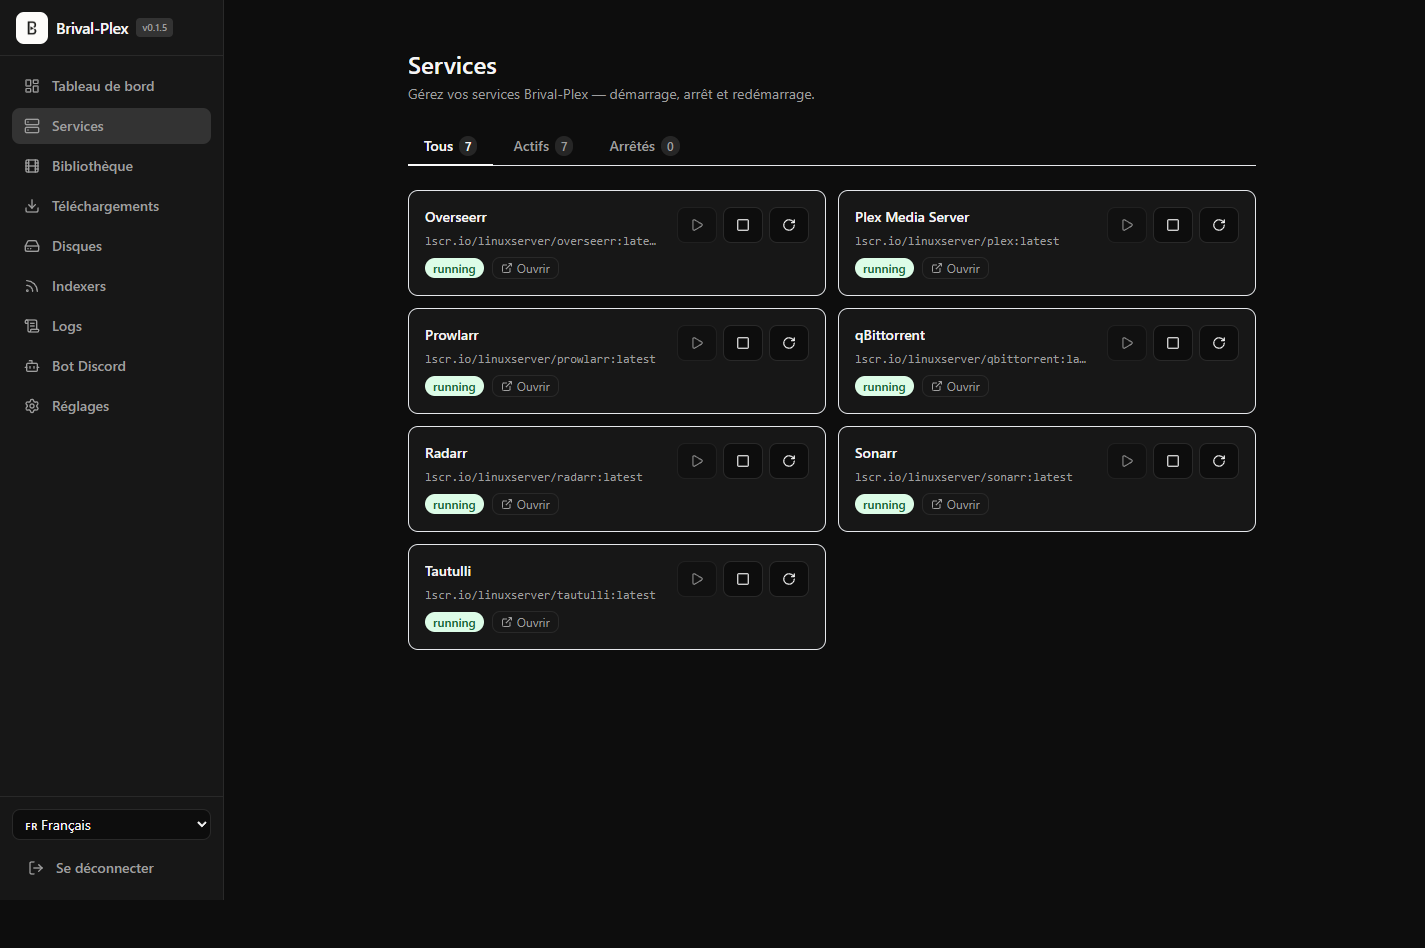The height and width of the screenshot is (948, 1425).
Task: Stop the Sonarr service
Action: (x=1173, y=461)
